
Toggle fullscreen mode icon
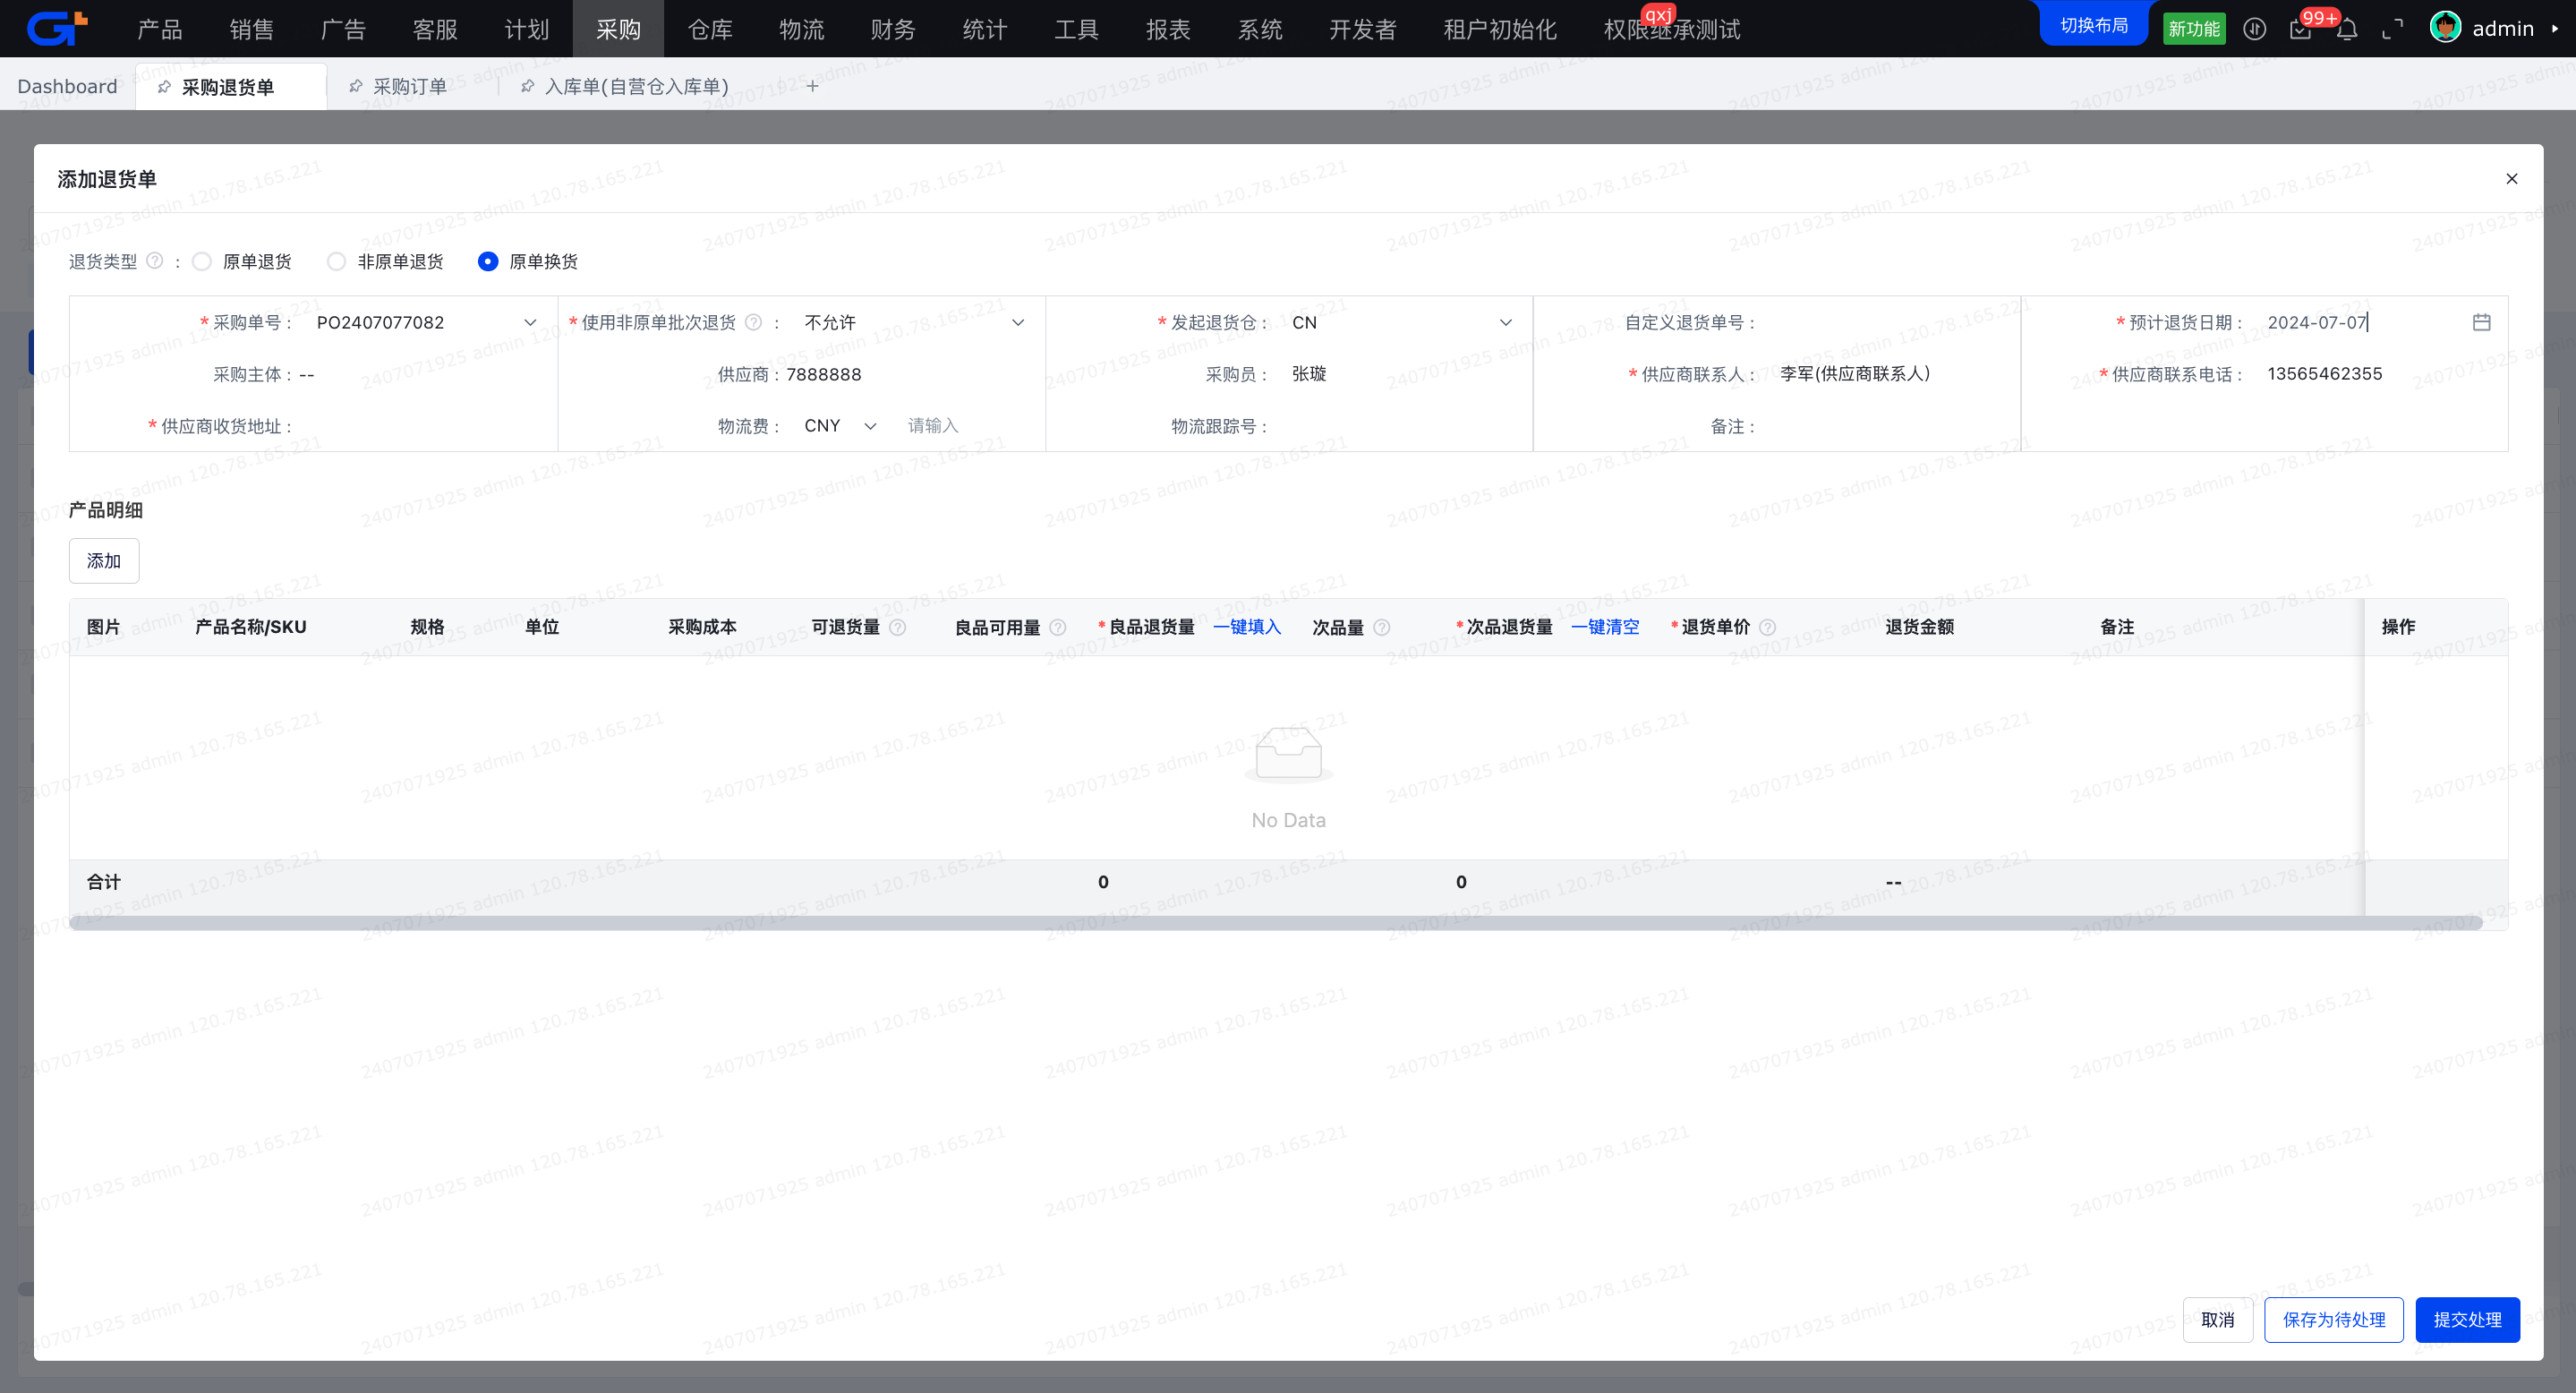[2393, 29]
